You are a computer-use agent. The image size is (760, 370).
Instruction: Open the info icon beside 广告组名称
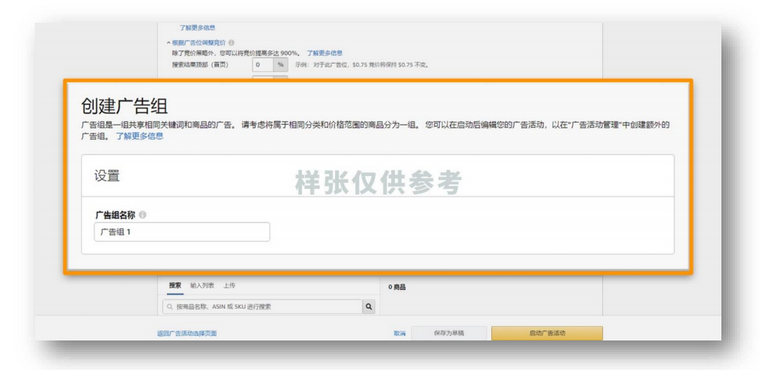coord(142,215)
